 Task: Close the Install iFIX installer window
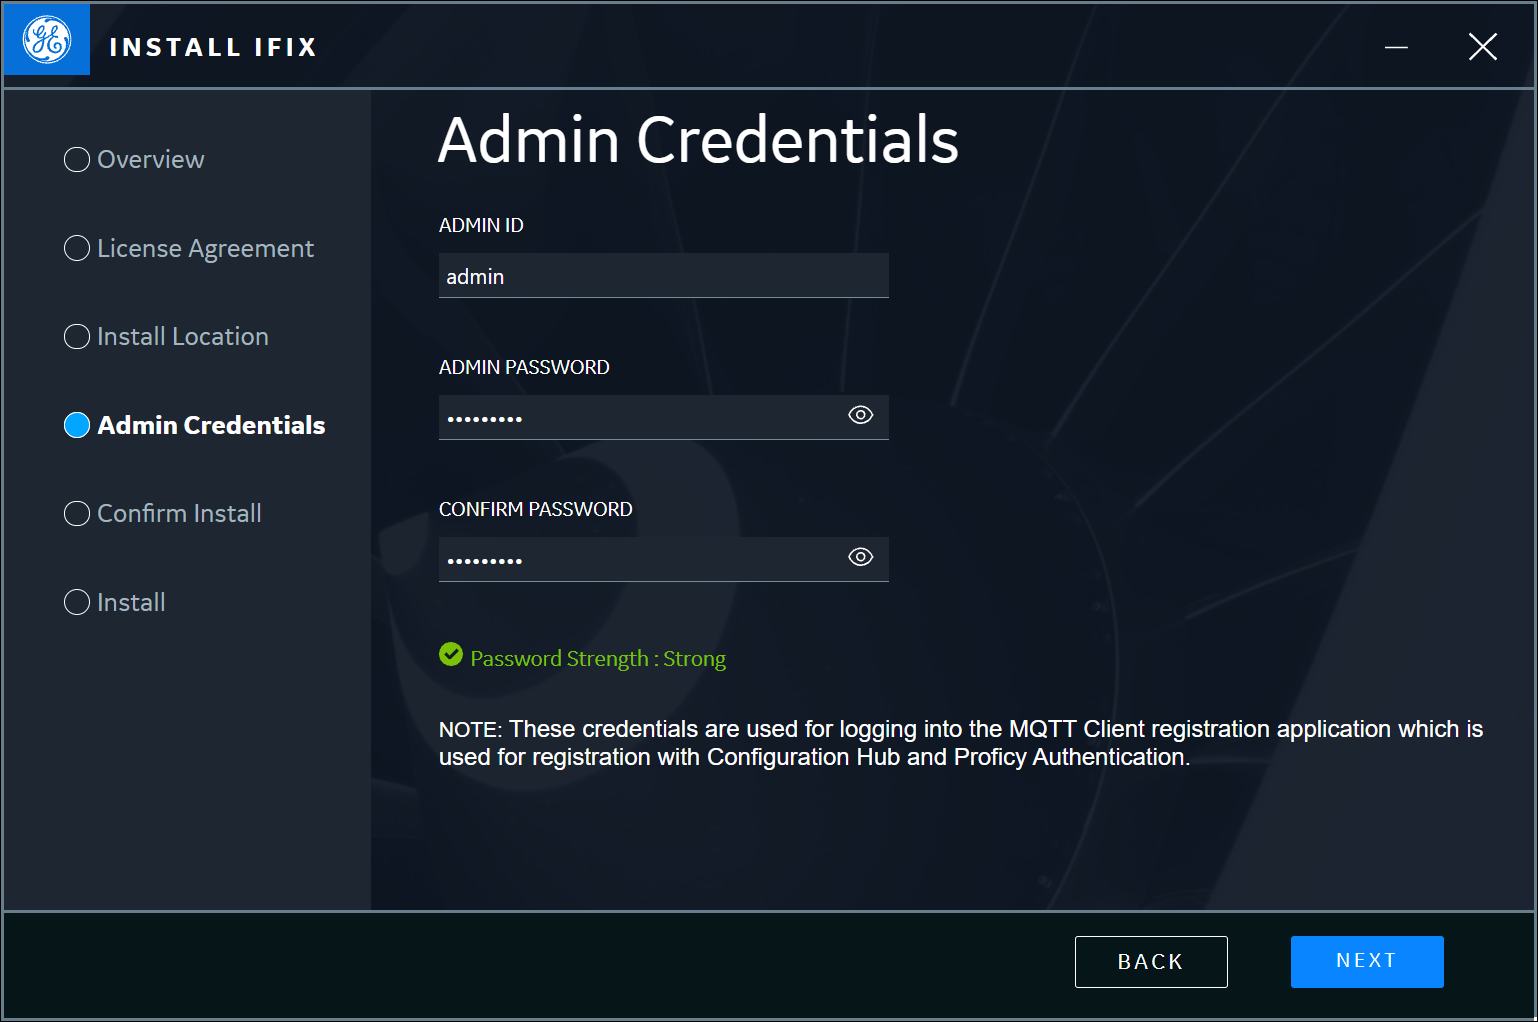click(1483, 47)
